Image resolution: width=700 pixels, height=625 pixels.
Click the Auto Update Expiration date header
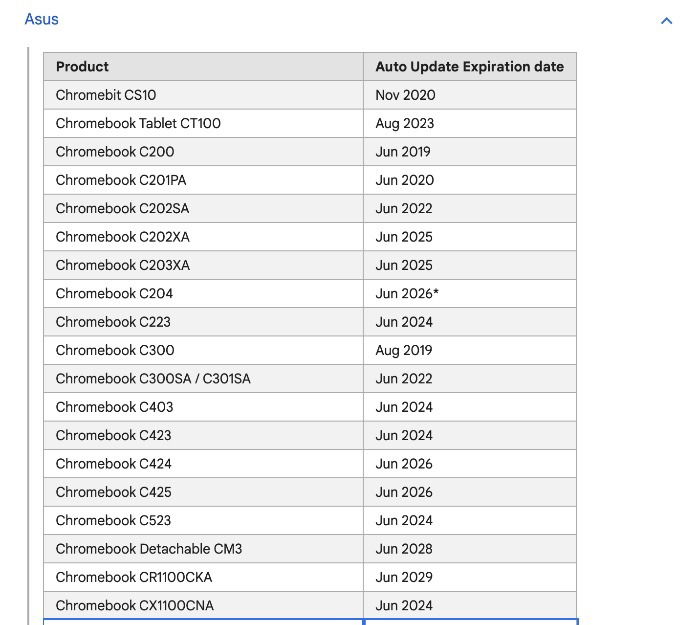(469, 67)
